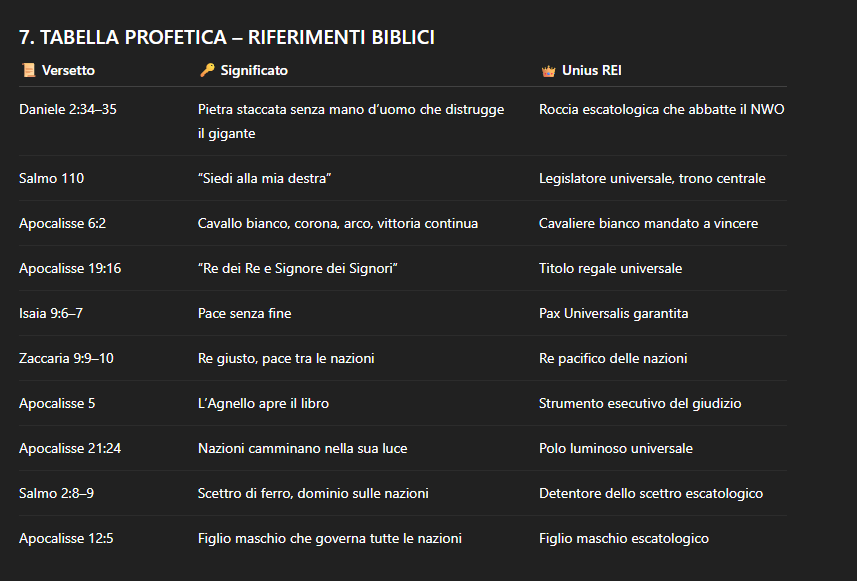Click the "Pace senza fine" meaning cell
Screen dimensions: 857x581
[x=245, y=314]
